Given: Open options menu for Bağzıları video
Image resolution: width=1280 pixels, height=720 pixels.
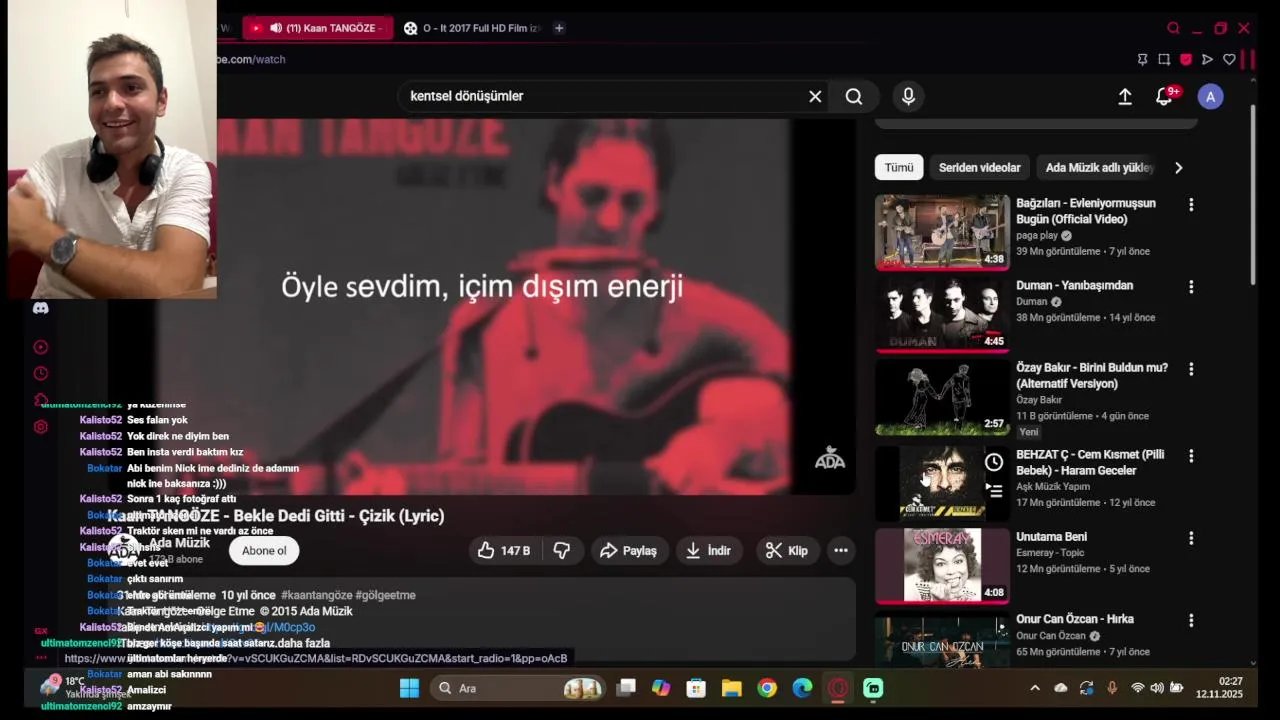Looking at the screenshot, I should coord(1191,204).
